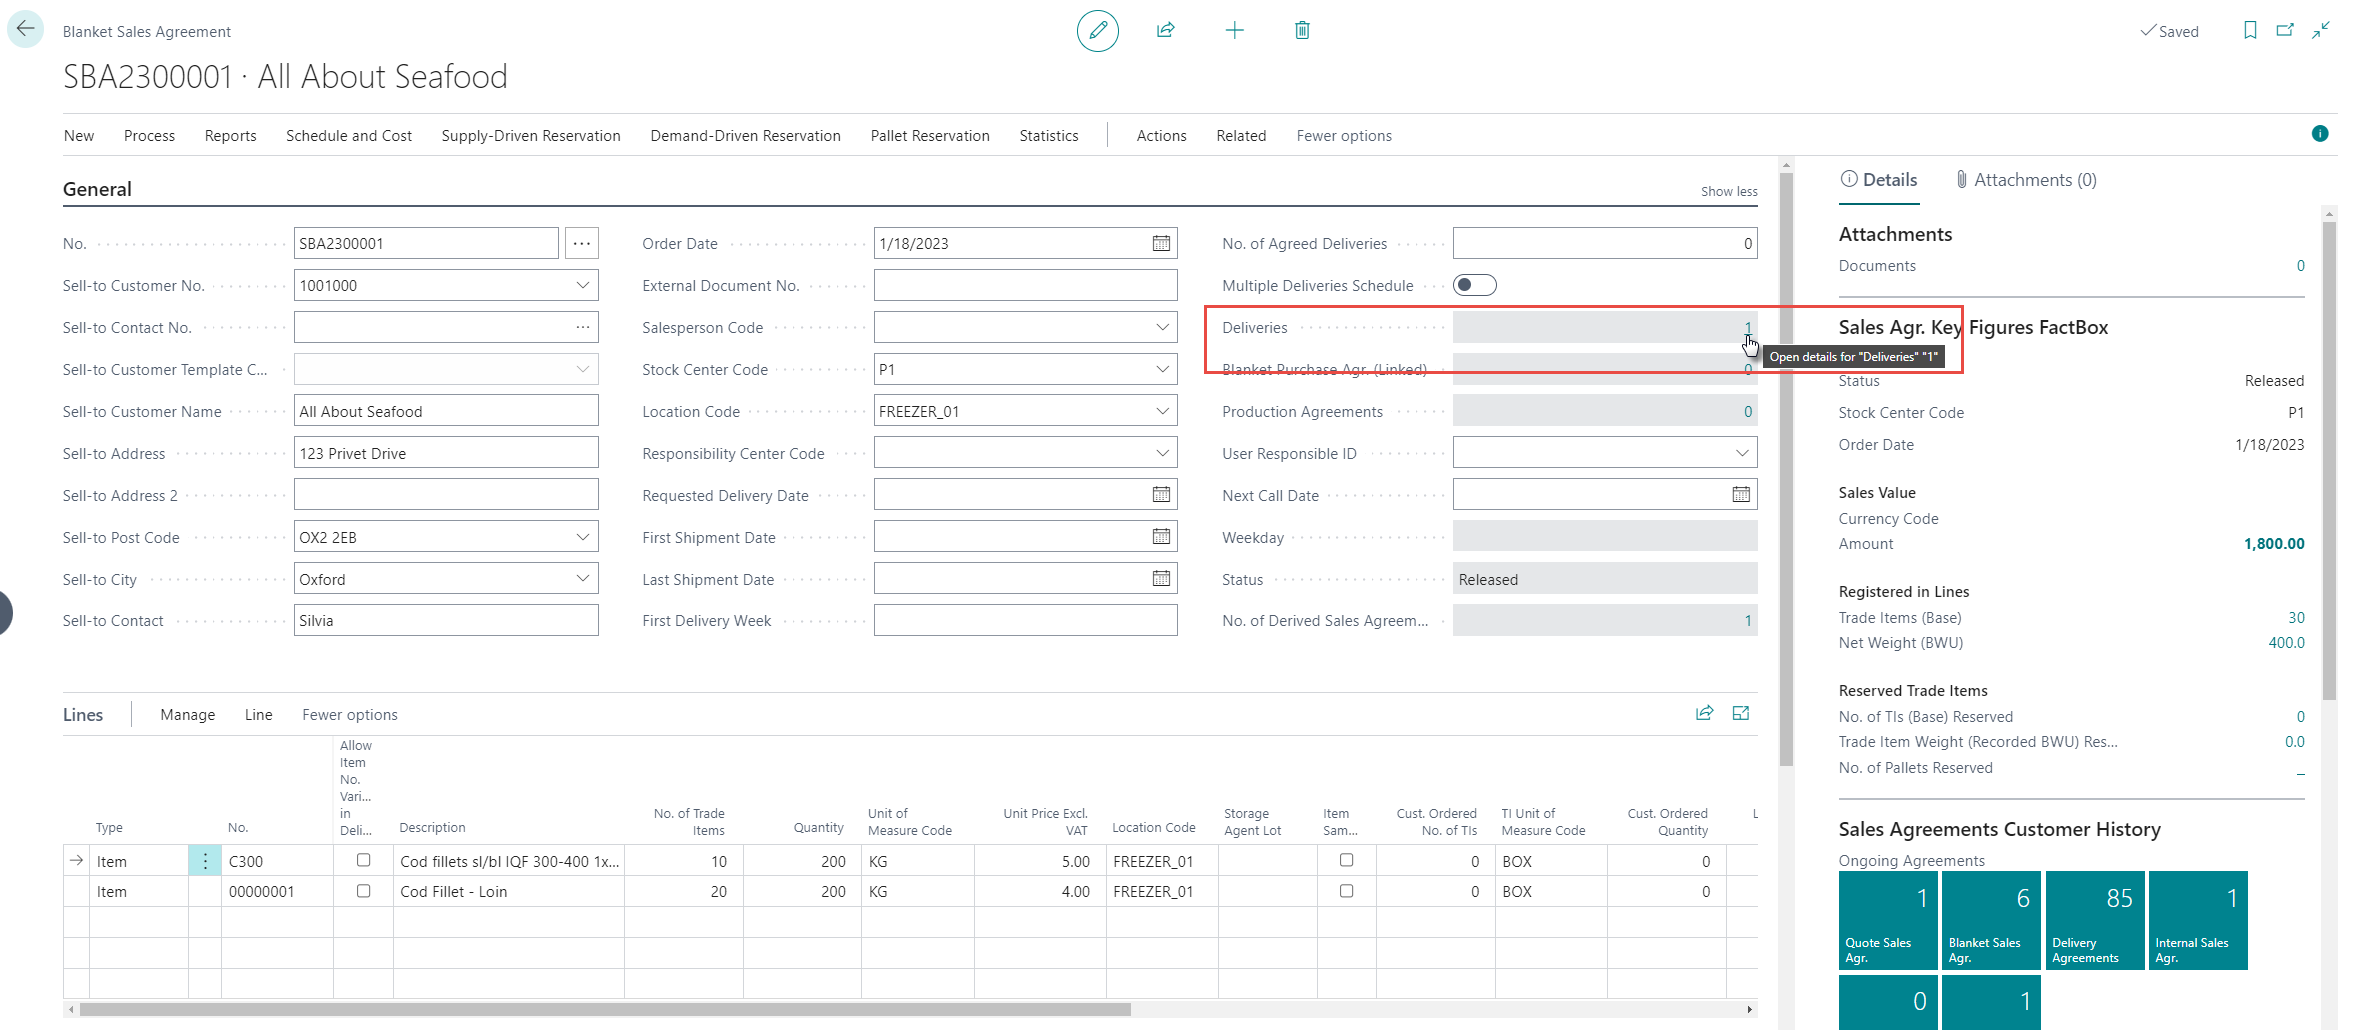Click the trash delete icon
This screenshot has height=1030, width=2376.
[1302, 31]
